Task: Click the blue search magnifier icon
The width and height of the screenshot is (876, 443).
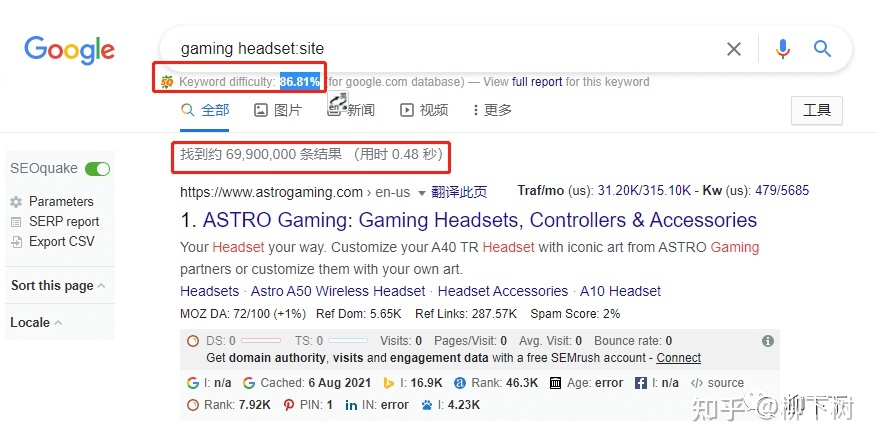Action: 822,48
